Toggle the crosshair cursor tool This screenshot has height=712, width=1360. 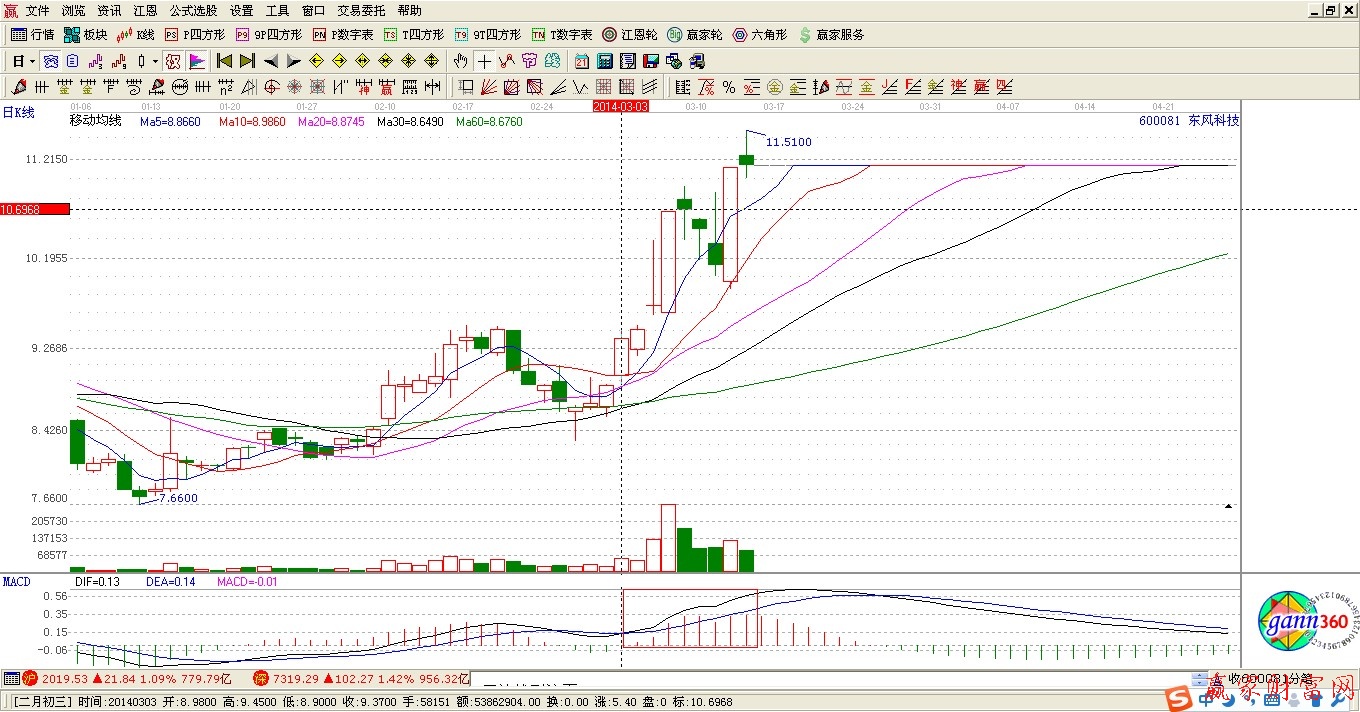click(484, 61)
